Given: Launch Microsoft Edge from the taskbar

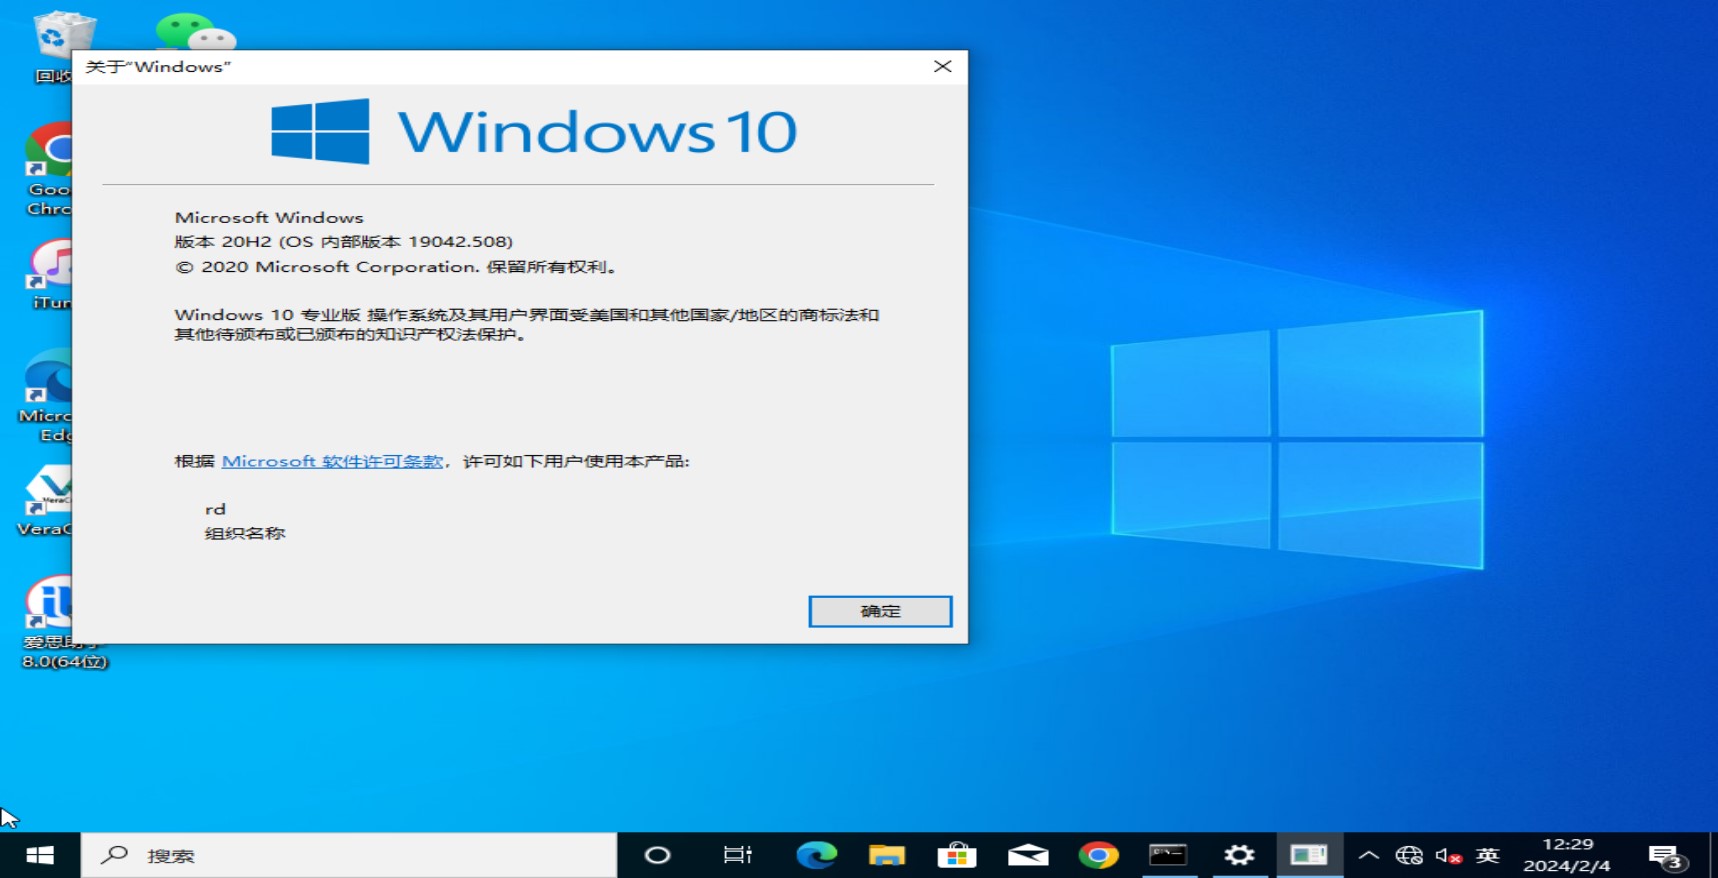Looking at the screenshot, I should tap(816, 855).
